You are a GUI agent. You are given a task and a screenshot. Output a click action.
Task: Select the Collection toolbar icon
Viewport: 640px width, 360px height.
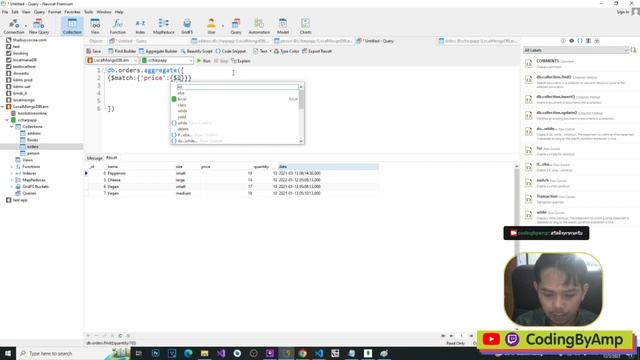click(72, 26)
